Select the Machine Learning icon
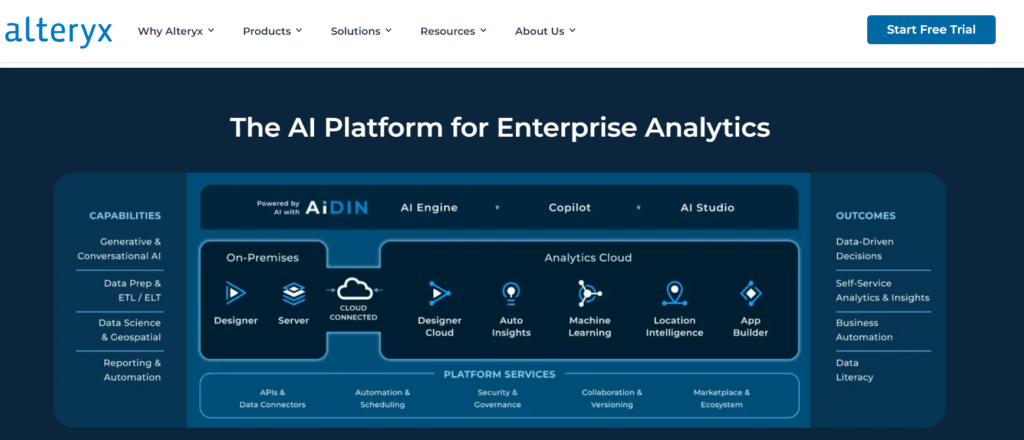 point(589,293)
